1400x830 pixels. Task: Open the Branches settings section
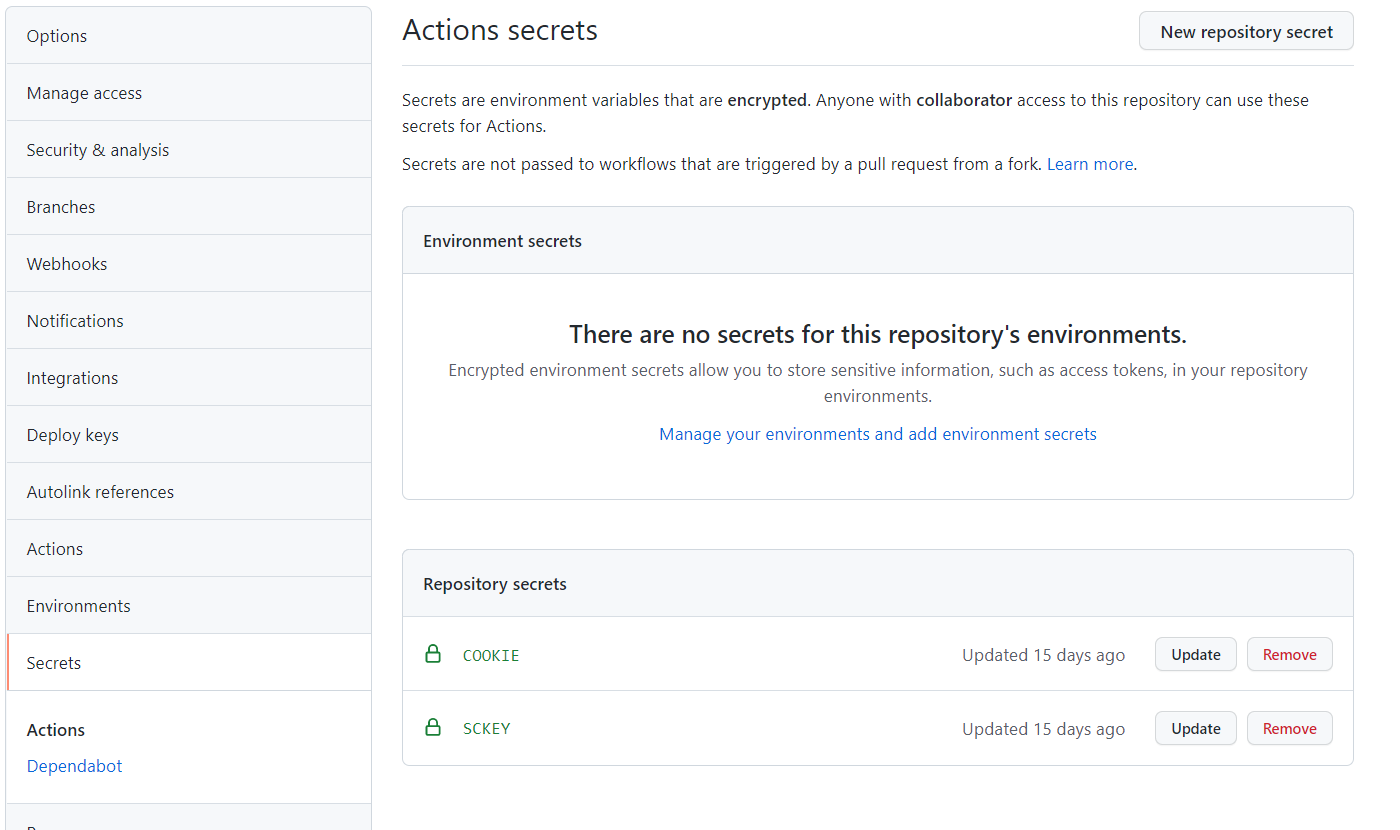(60, 206)
